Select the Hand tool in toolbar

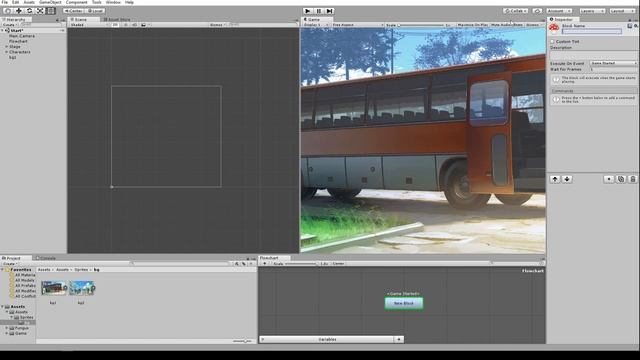tap(8, 11)
